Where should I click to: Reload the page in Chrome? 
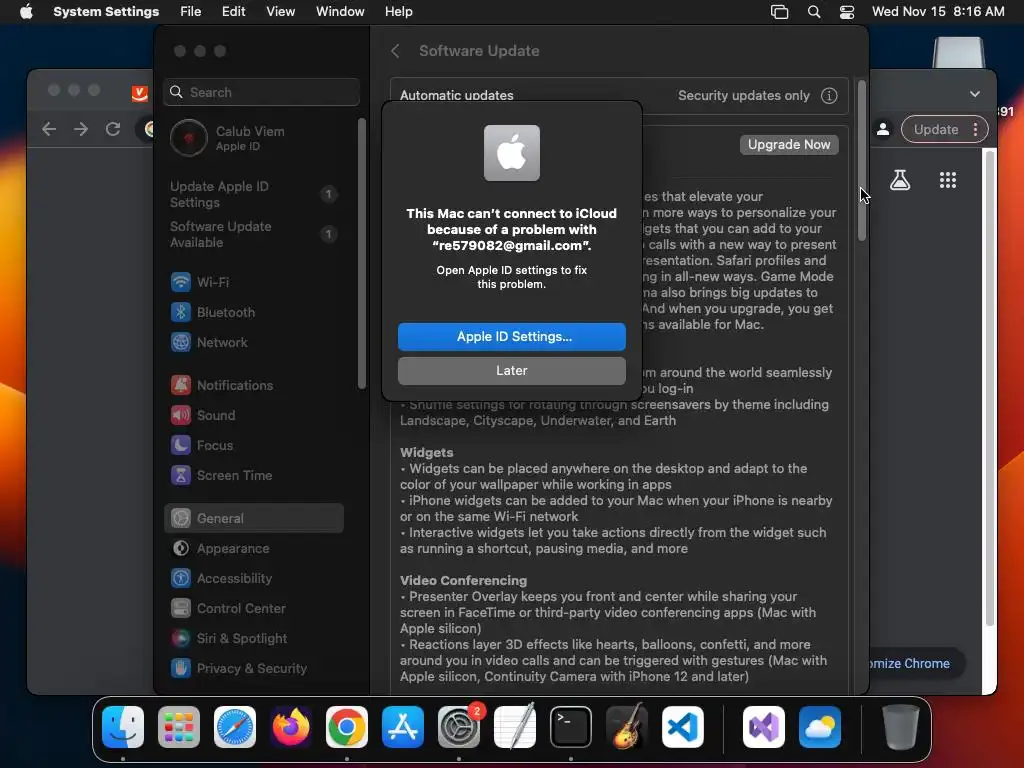coord(113,129)
